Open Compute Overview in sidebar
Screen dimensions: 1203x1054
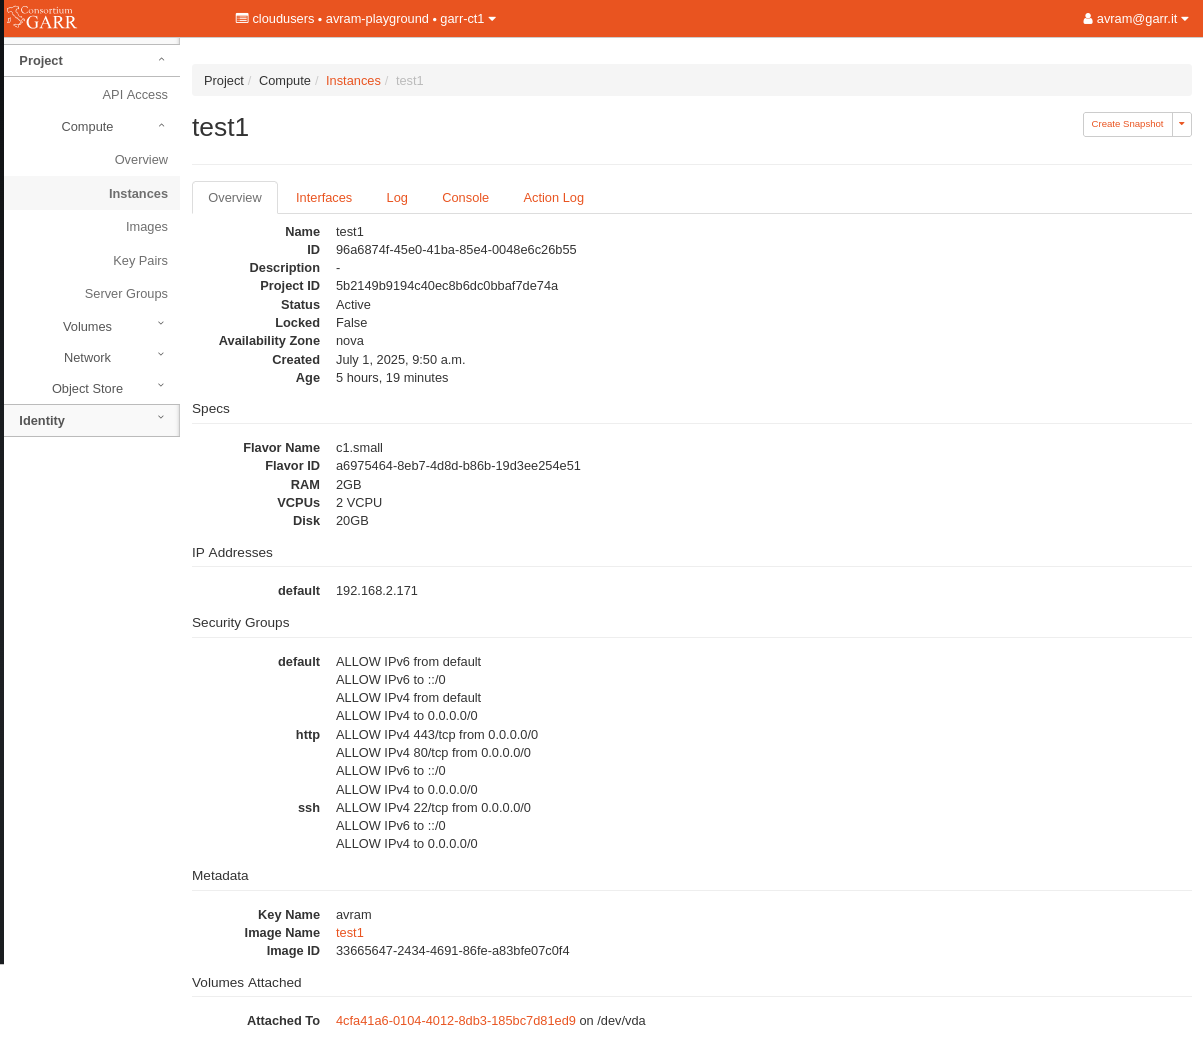point(141,160)
